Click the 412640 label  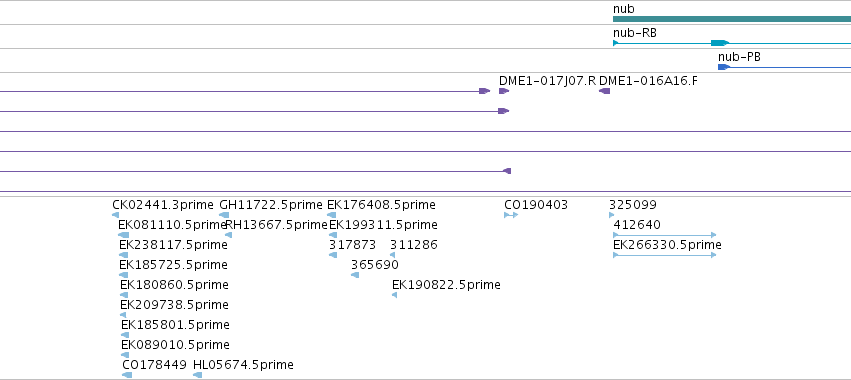coord(637,225)
